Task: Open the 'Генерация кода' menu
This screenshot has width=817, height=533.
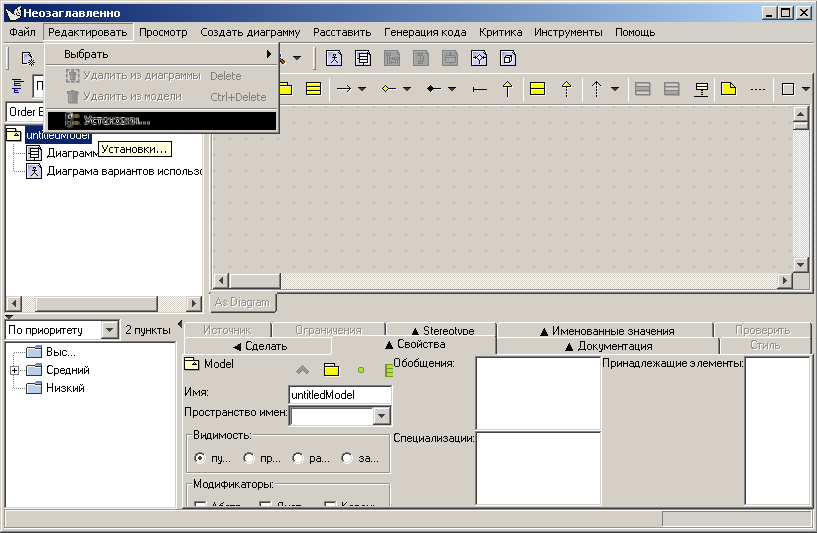Action: tap(425, 32)
